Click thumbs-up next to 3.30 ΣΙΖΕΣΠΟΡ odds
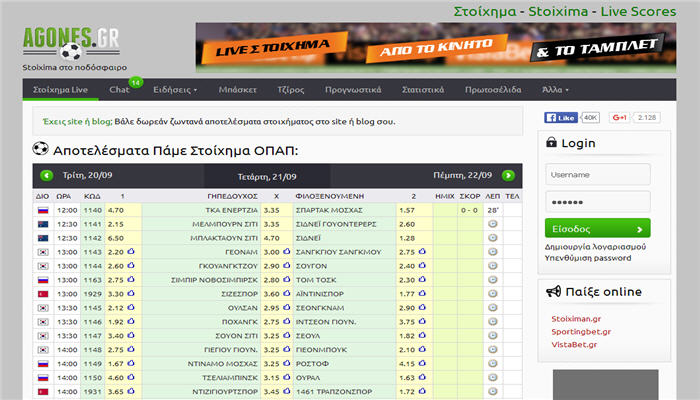Viewport: 700px width, 400px height. (x=131, y=293)
